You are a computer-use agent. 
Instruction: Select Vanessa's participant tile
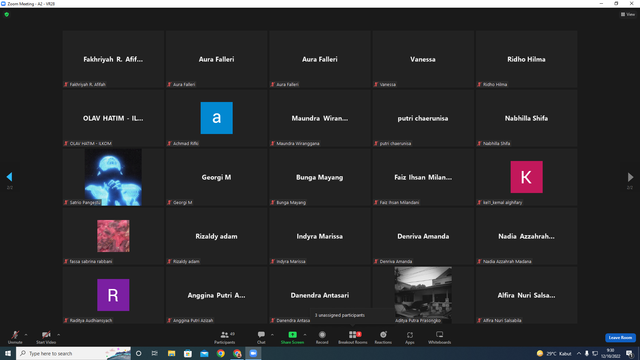coord(423,59)
